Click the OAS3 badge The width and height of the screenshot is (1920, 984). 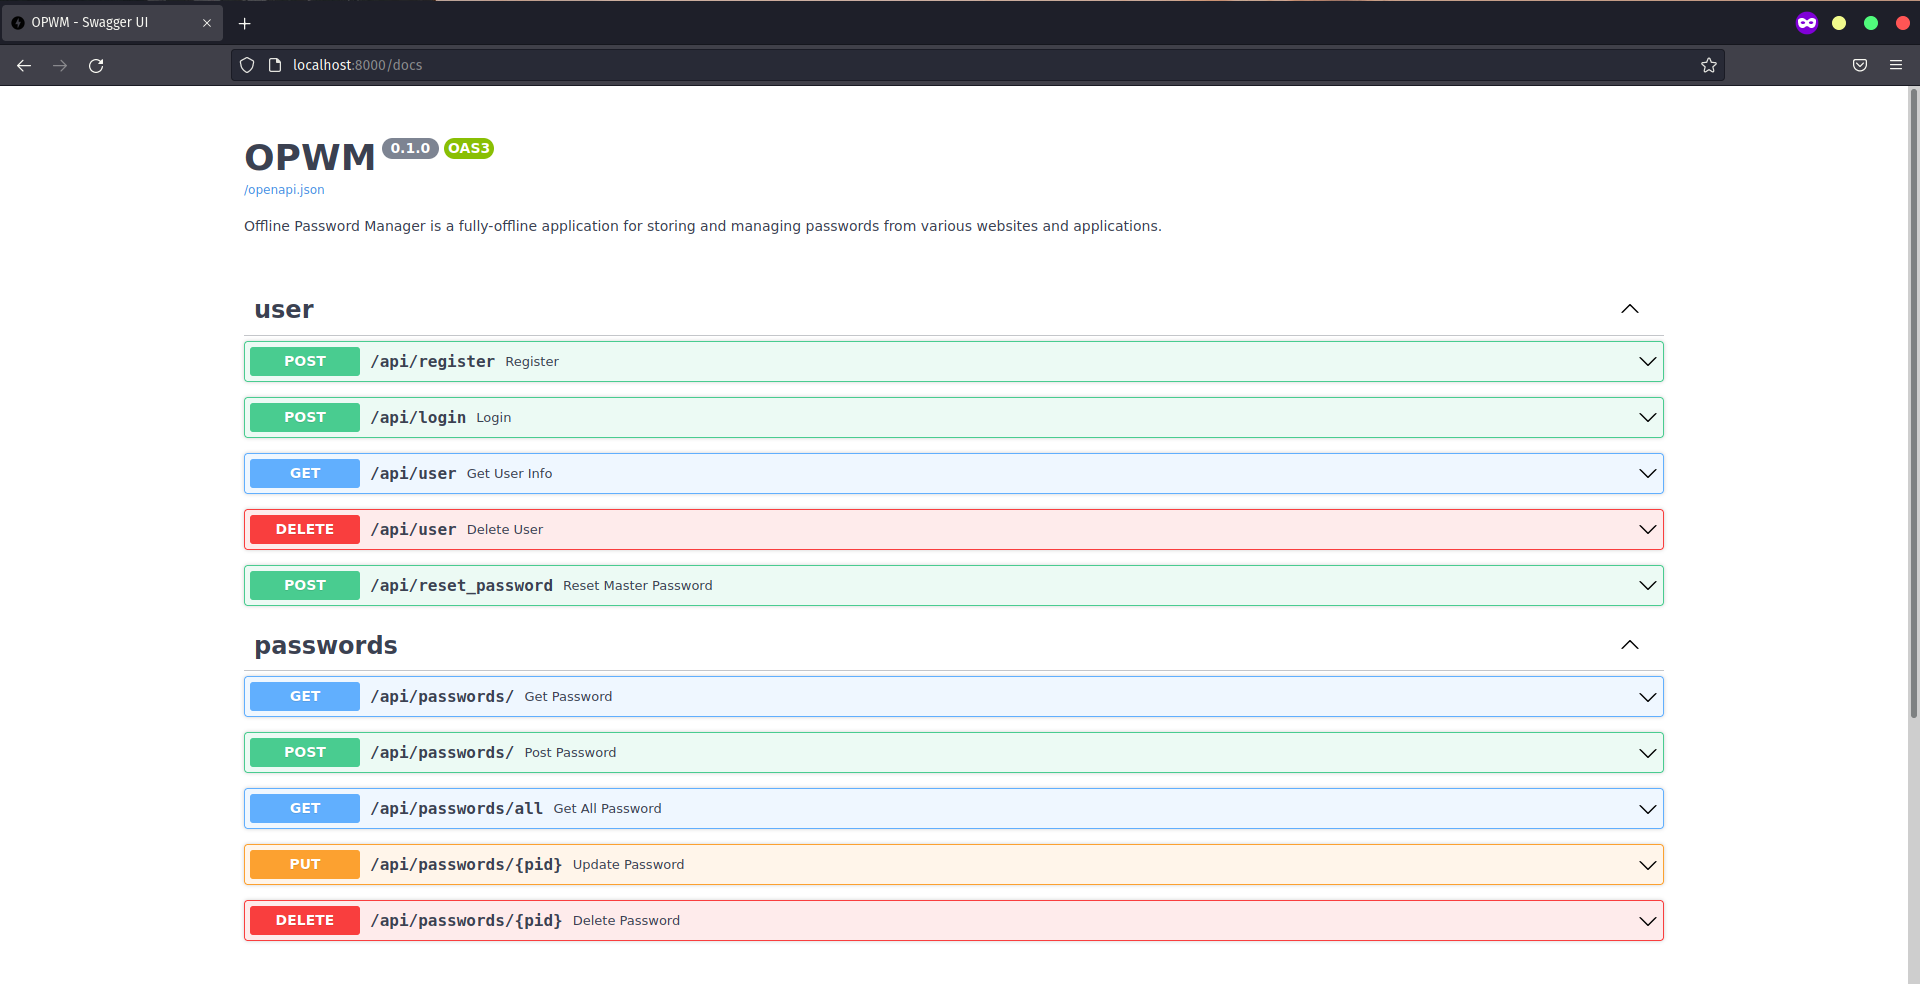[469, 148]
